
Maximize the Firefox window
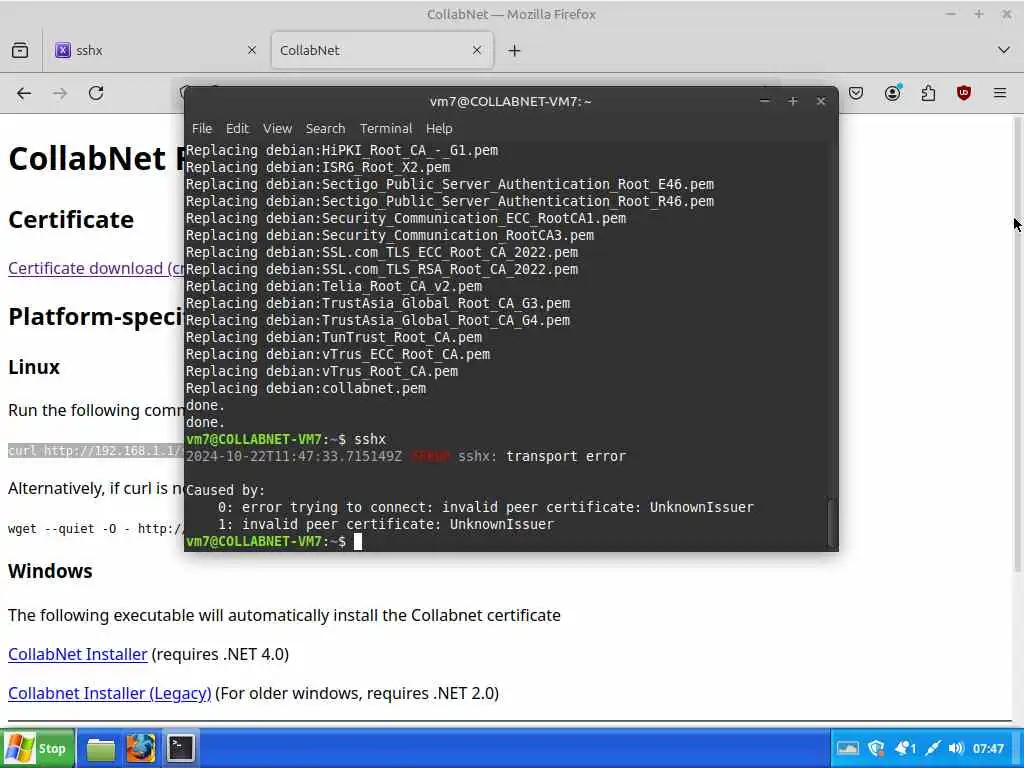pyautogui.click(x=978, y=14)
